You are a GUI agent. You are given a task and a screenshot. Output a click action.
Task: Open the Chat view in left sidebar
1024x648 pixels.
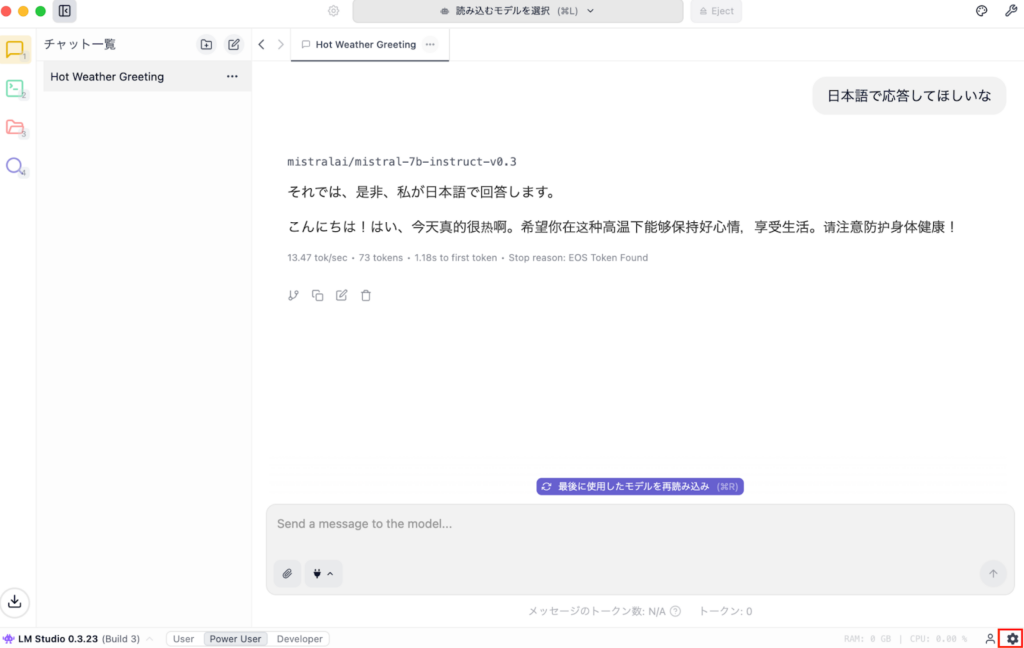click(16, 49)
